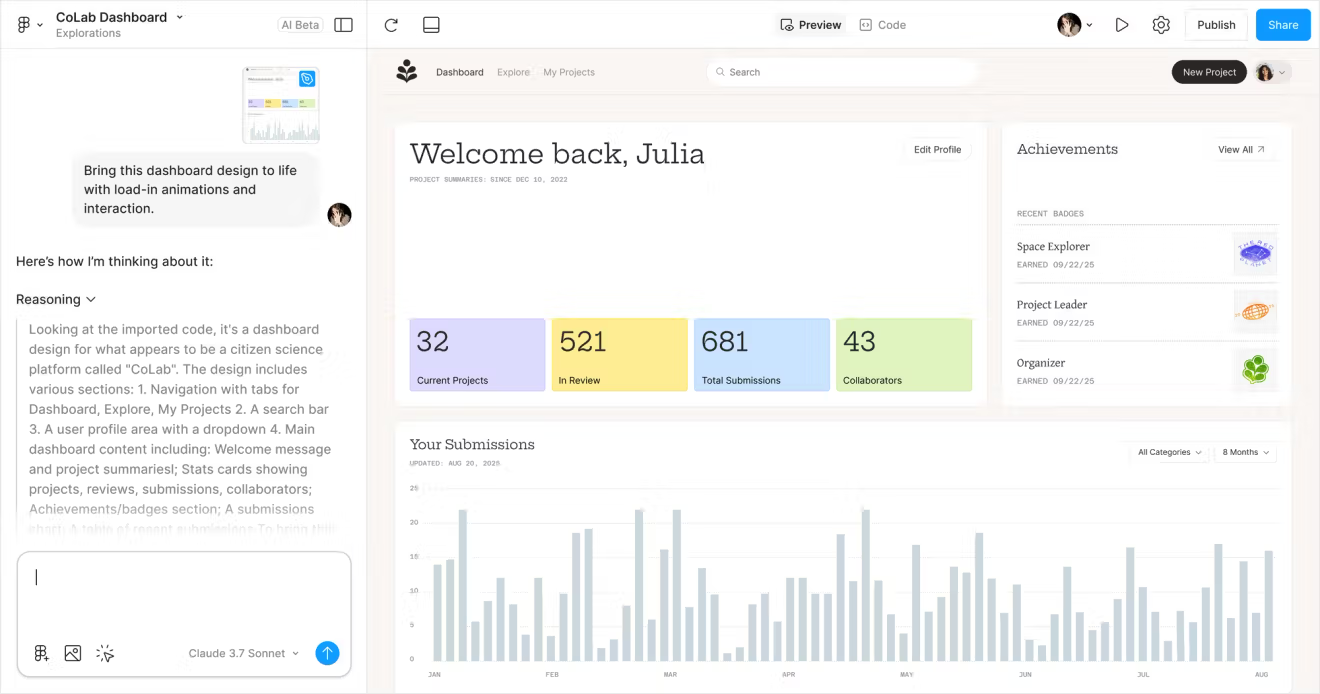Click the CoLab leaf logo
This screenshot has width=1320, height=694.
click(407, 71)
